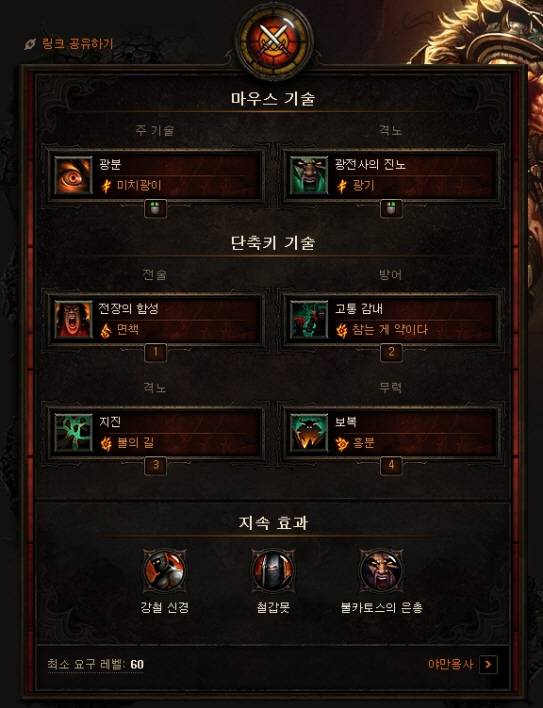Open the 야만용사 class link
Image resolution: width=543 pixels, height=708 pixels.
tap(450, 664)
